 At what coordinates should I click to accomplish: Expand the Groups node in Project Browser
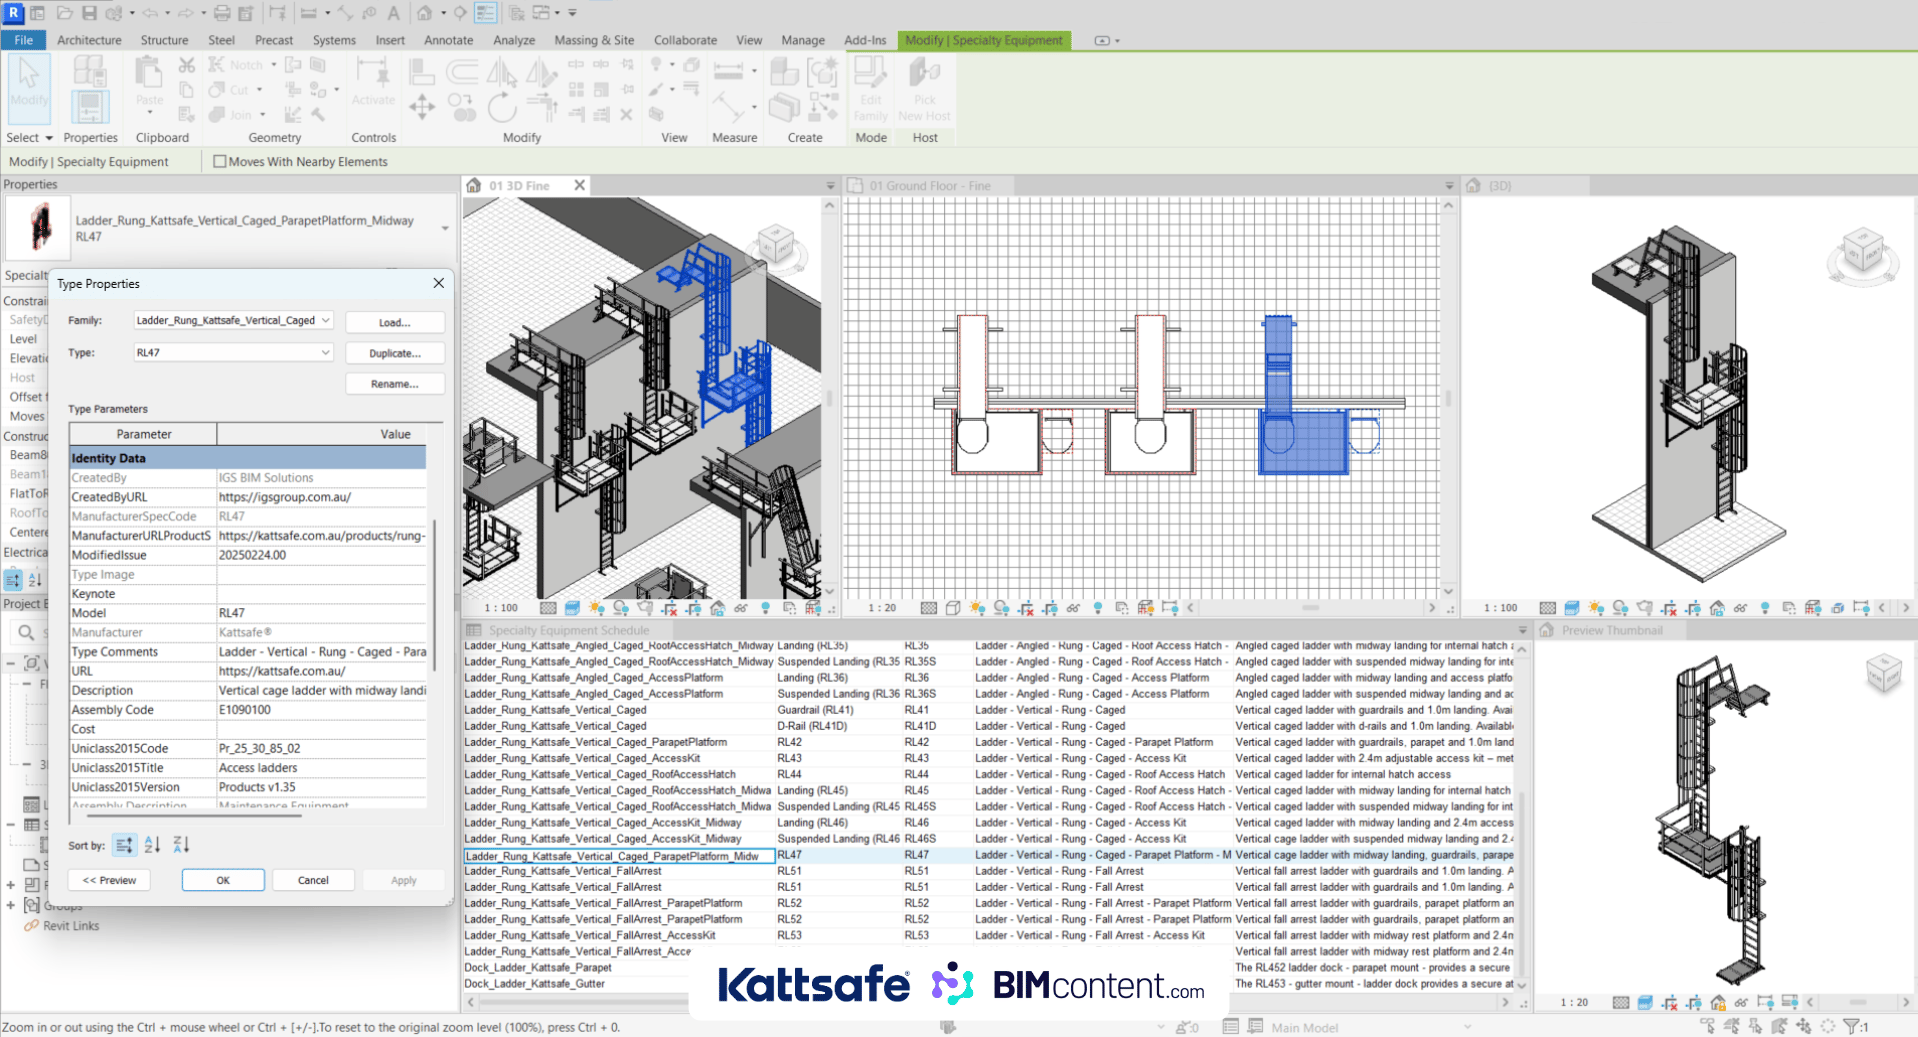[x=10, y=905]
